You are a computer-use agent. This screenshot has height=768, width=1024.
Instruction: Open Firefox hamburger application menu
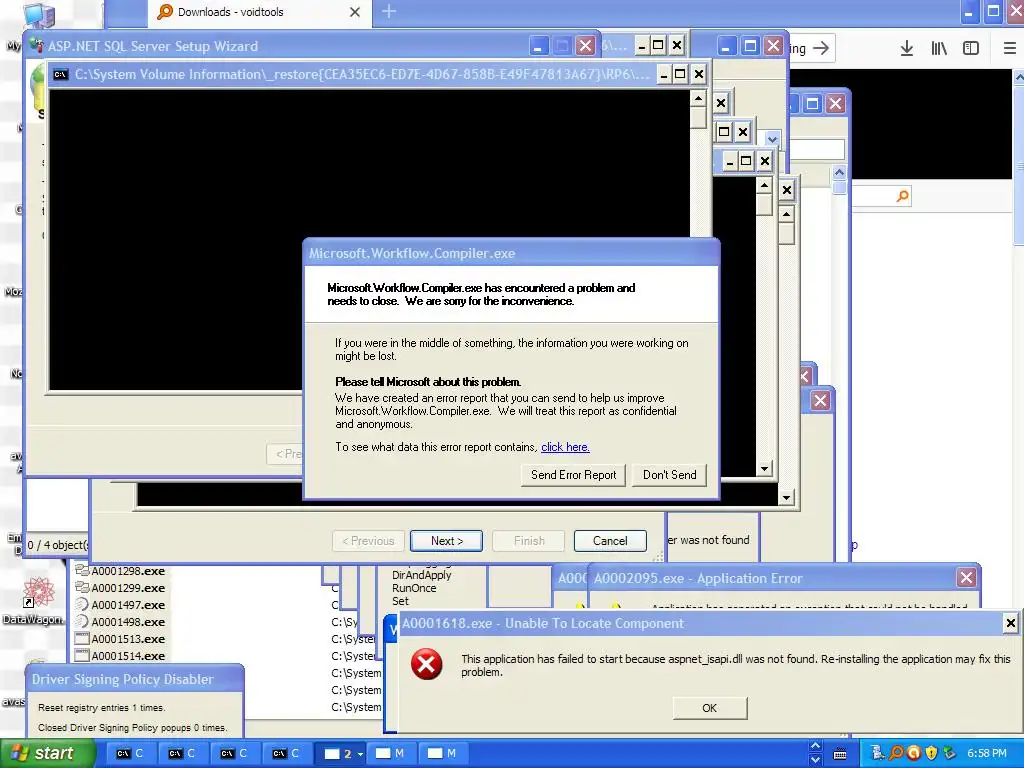[1010, 48]
